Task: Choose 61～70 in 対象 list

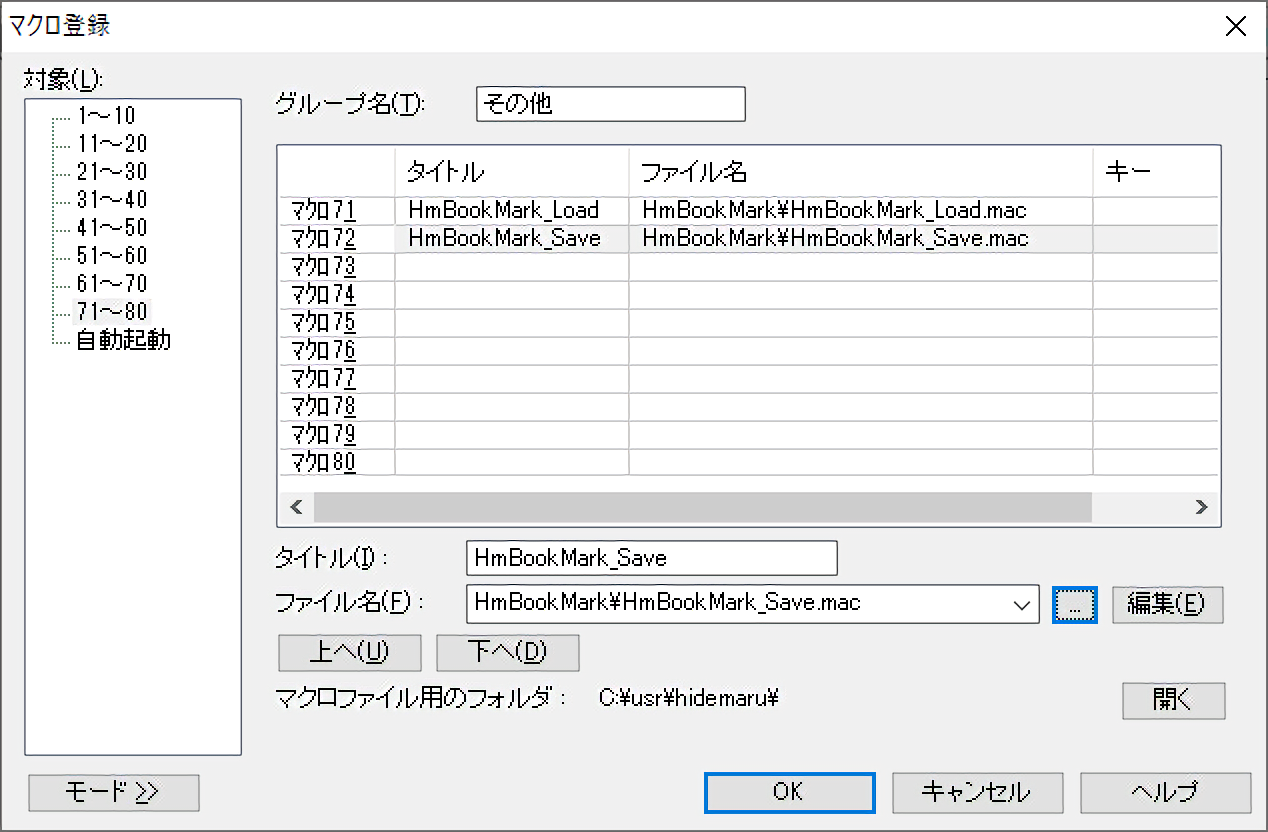Action: pos(111,284)
